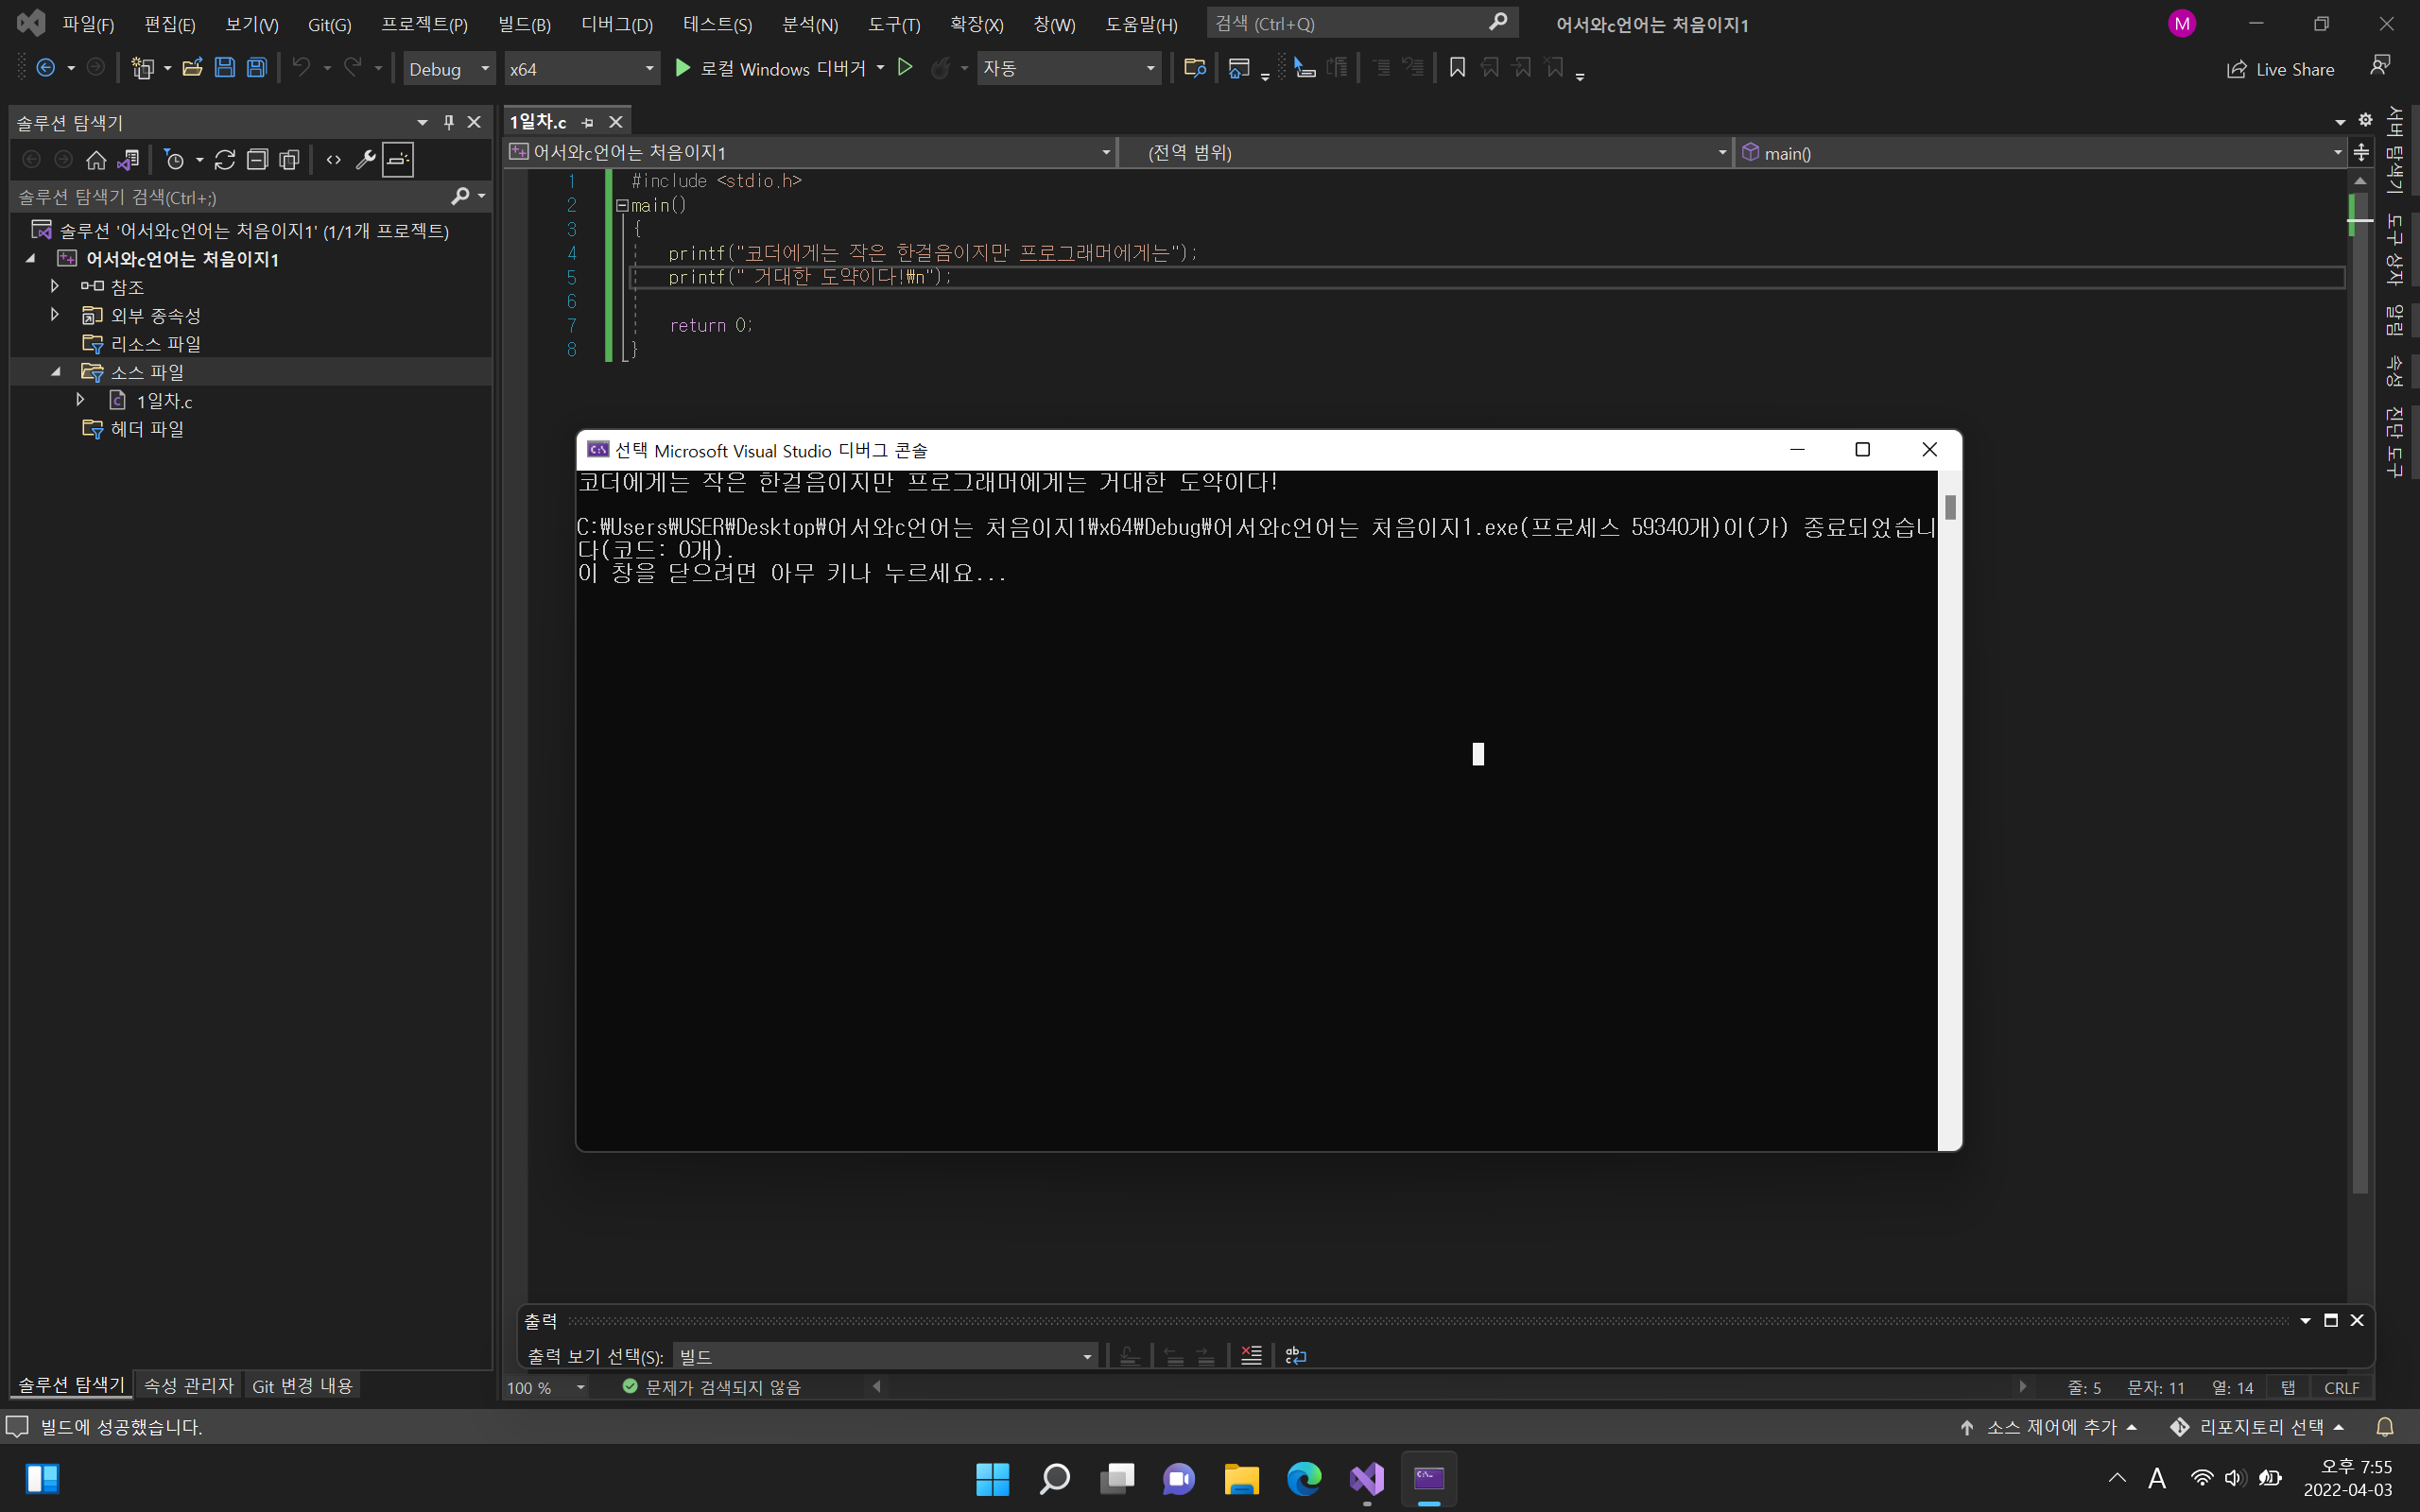Open the x64 platform dropdown
Viewport: 2420px width, 1512px height.
pyautogui.click(x=582, y=68)
